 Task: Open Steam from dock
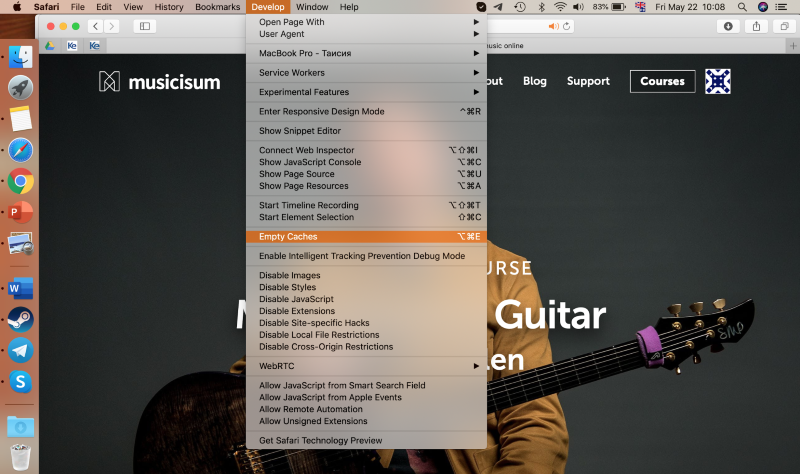pos(20,319)
